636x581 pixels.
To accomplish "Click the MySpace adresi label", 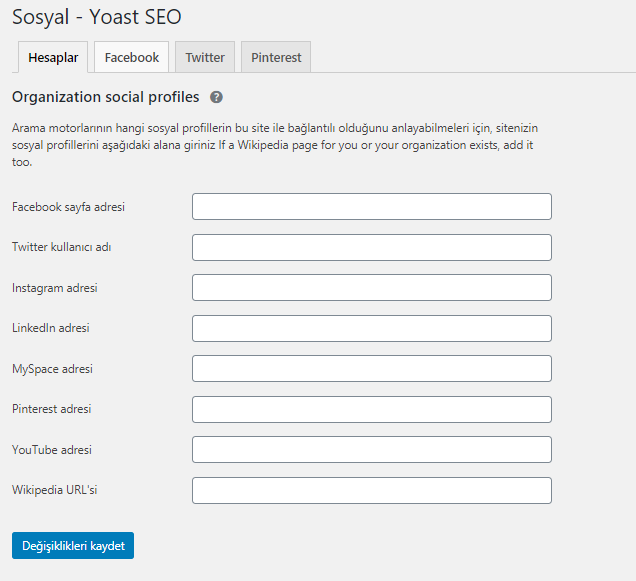I will tap(52, 369).
